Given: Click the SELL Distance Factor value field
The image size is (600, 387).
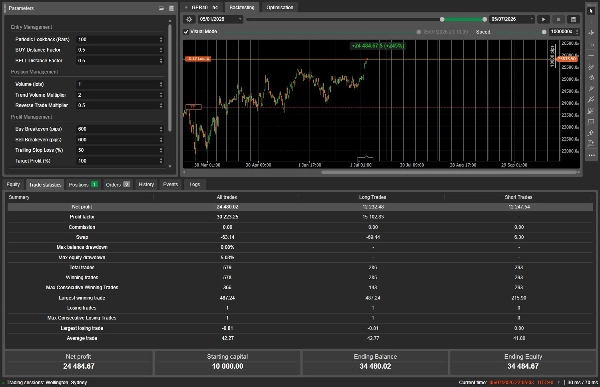Looking at the screenshot, I should 120,60.
